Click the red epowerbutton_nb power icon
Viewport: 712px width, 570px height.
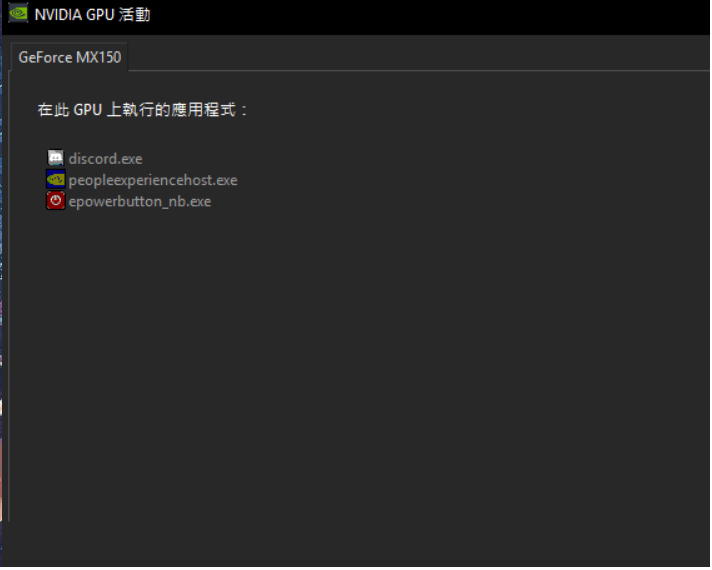pyautogui.click(x=56, y=201)
